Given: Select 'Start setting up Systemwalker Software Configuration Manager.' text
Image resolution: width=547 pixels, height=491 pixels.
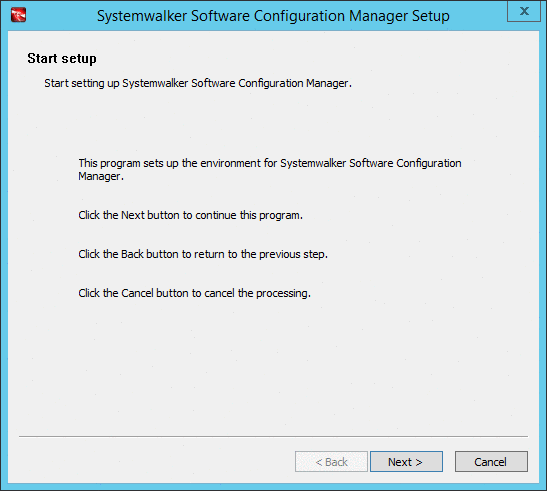Looking at the screenshot, I should (x=198, y=83).
